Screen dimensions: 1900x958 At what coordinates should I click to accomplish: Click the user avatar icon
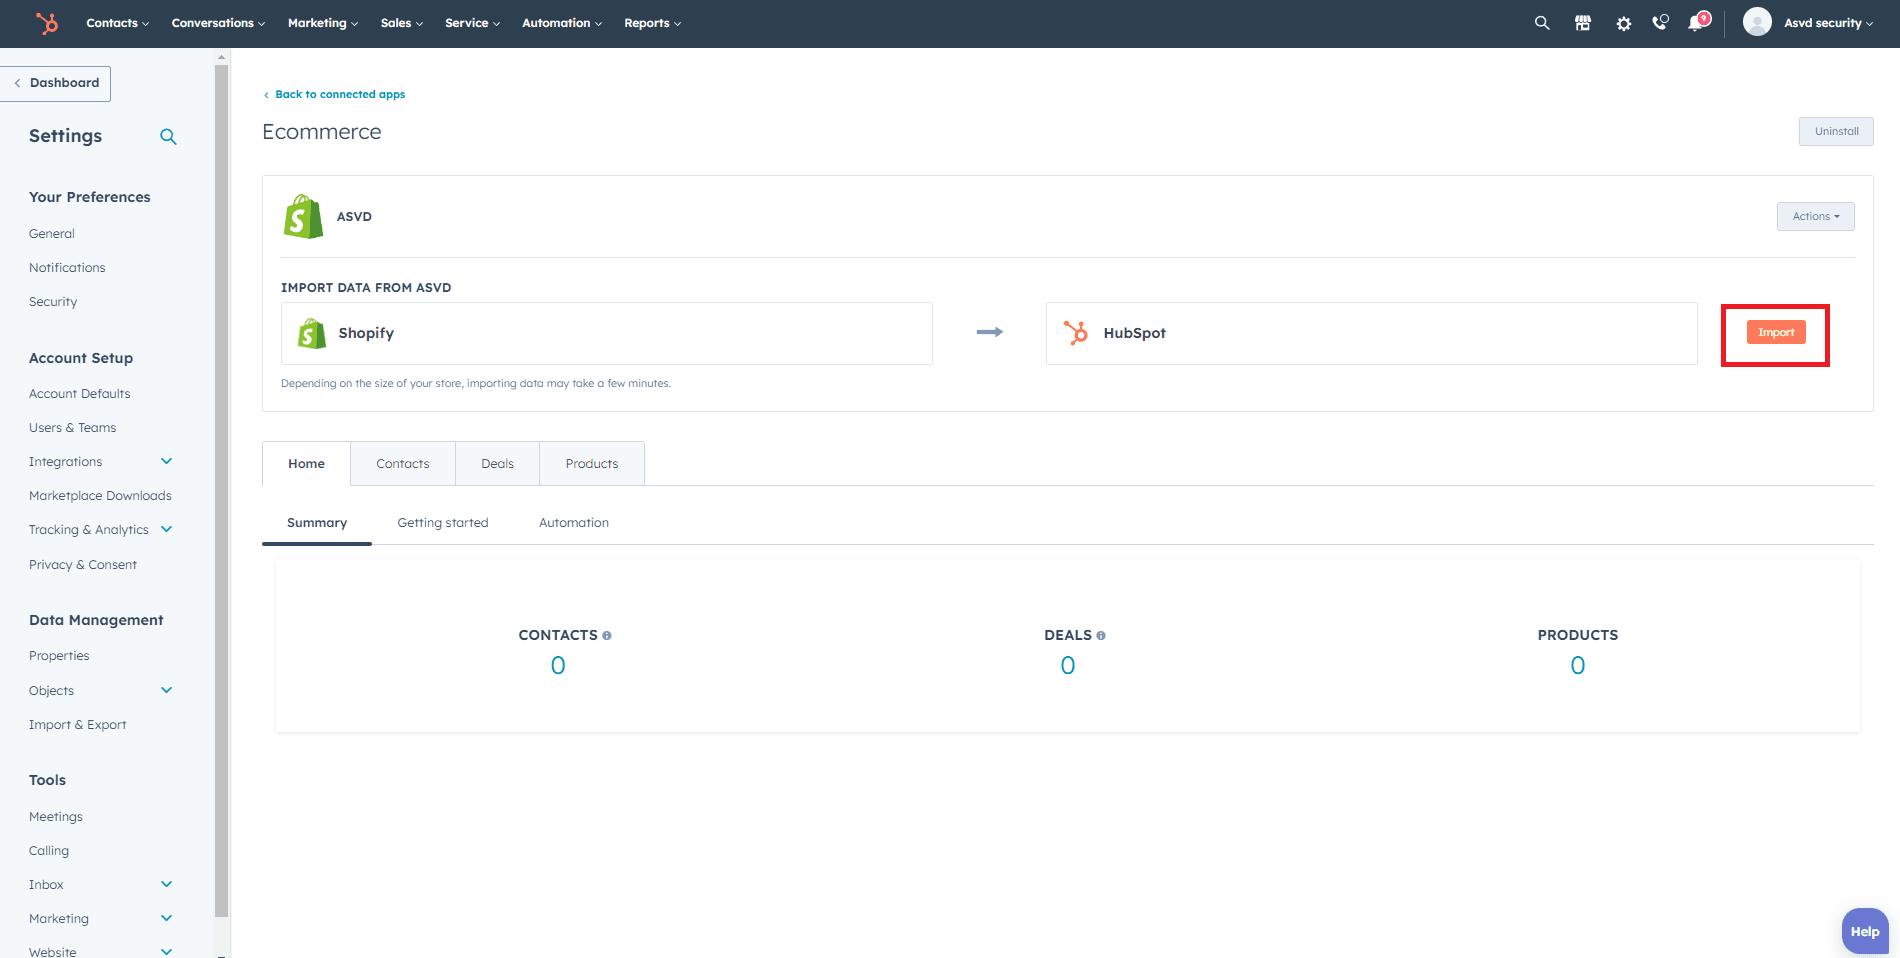tap(1757, 22)
